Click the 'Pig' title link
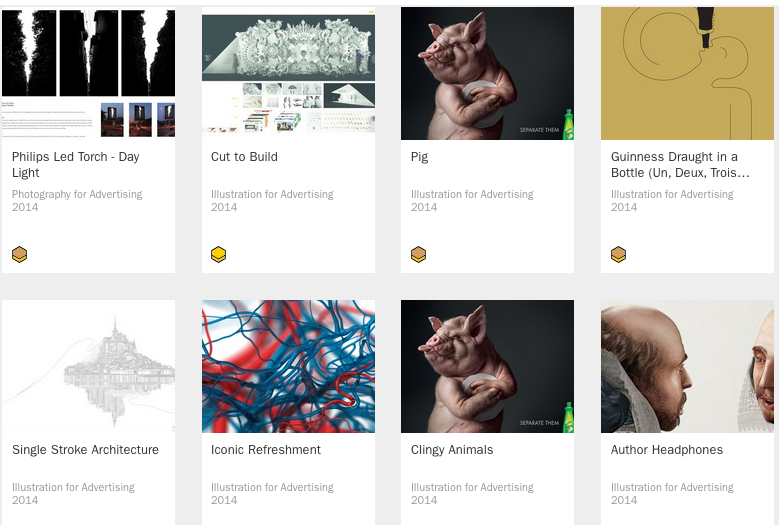The height and width of the screenshot is (525, 779). click(x=419, y=157)
